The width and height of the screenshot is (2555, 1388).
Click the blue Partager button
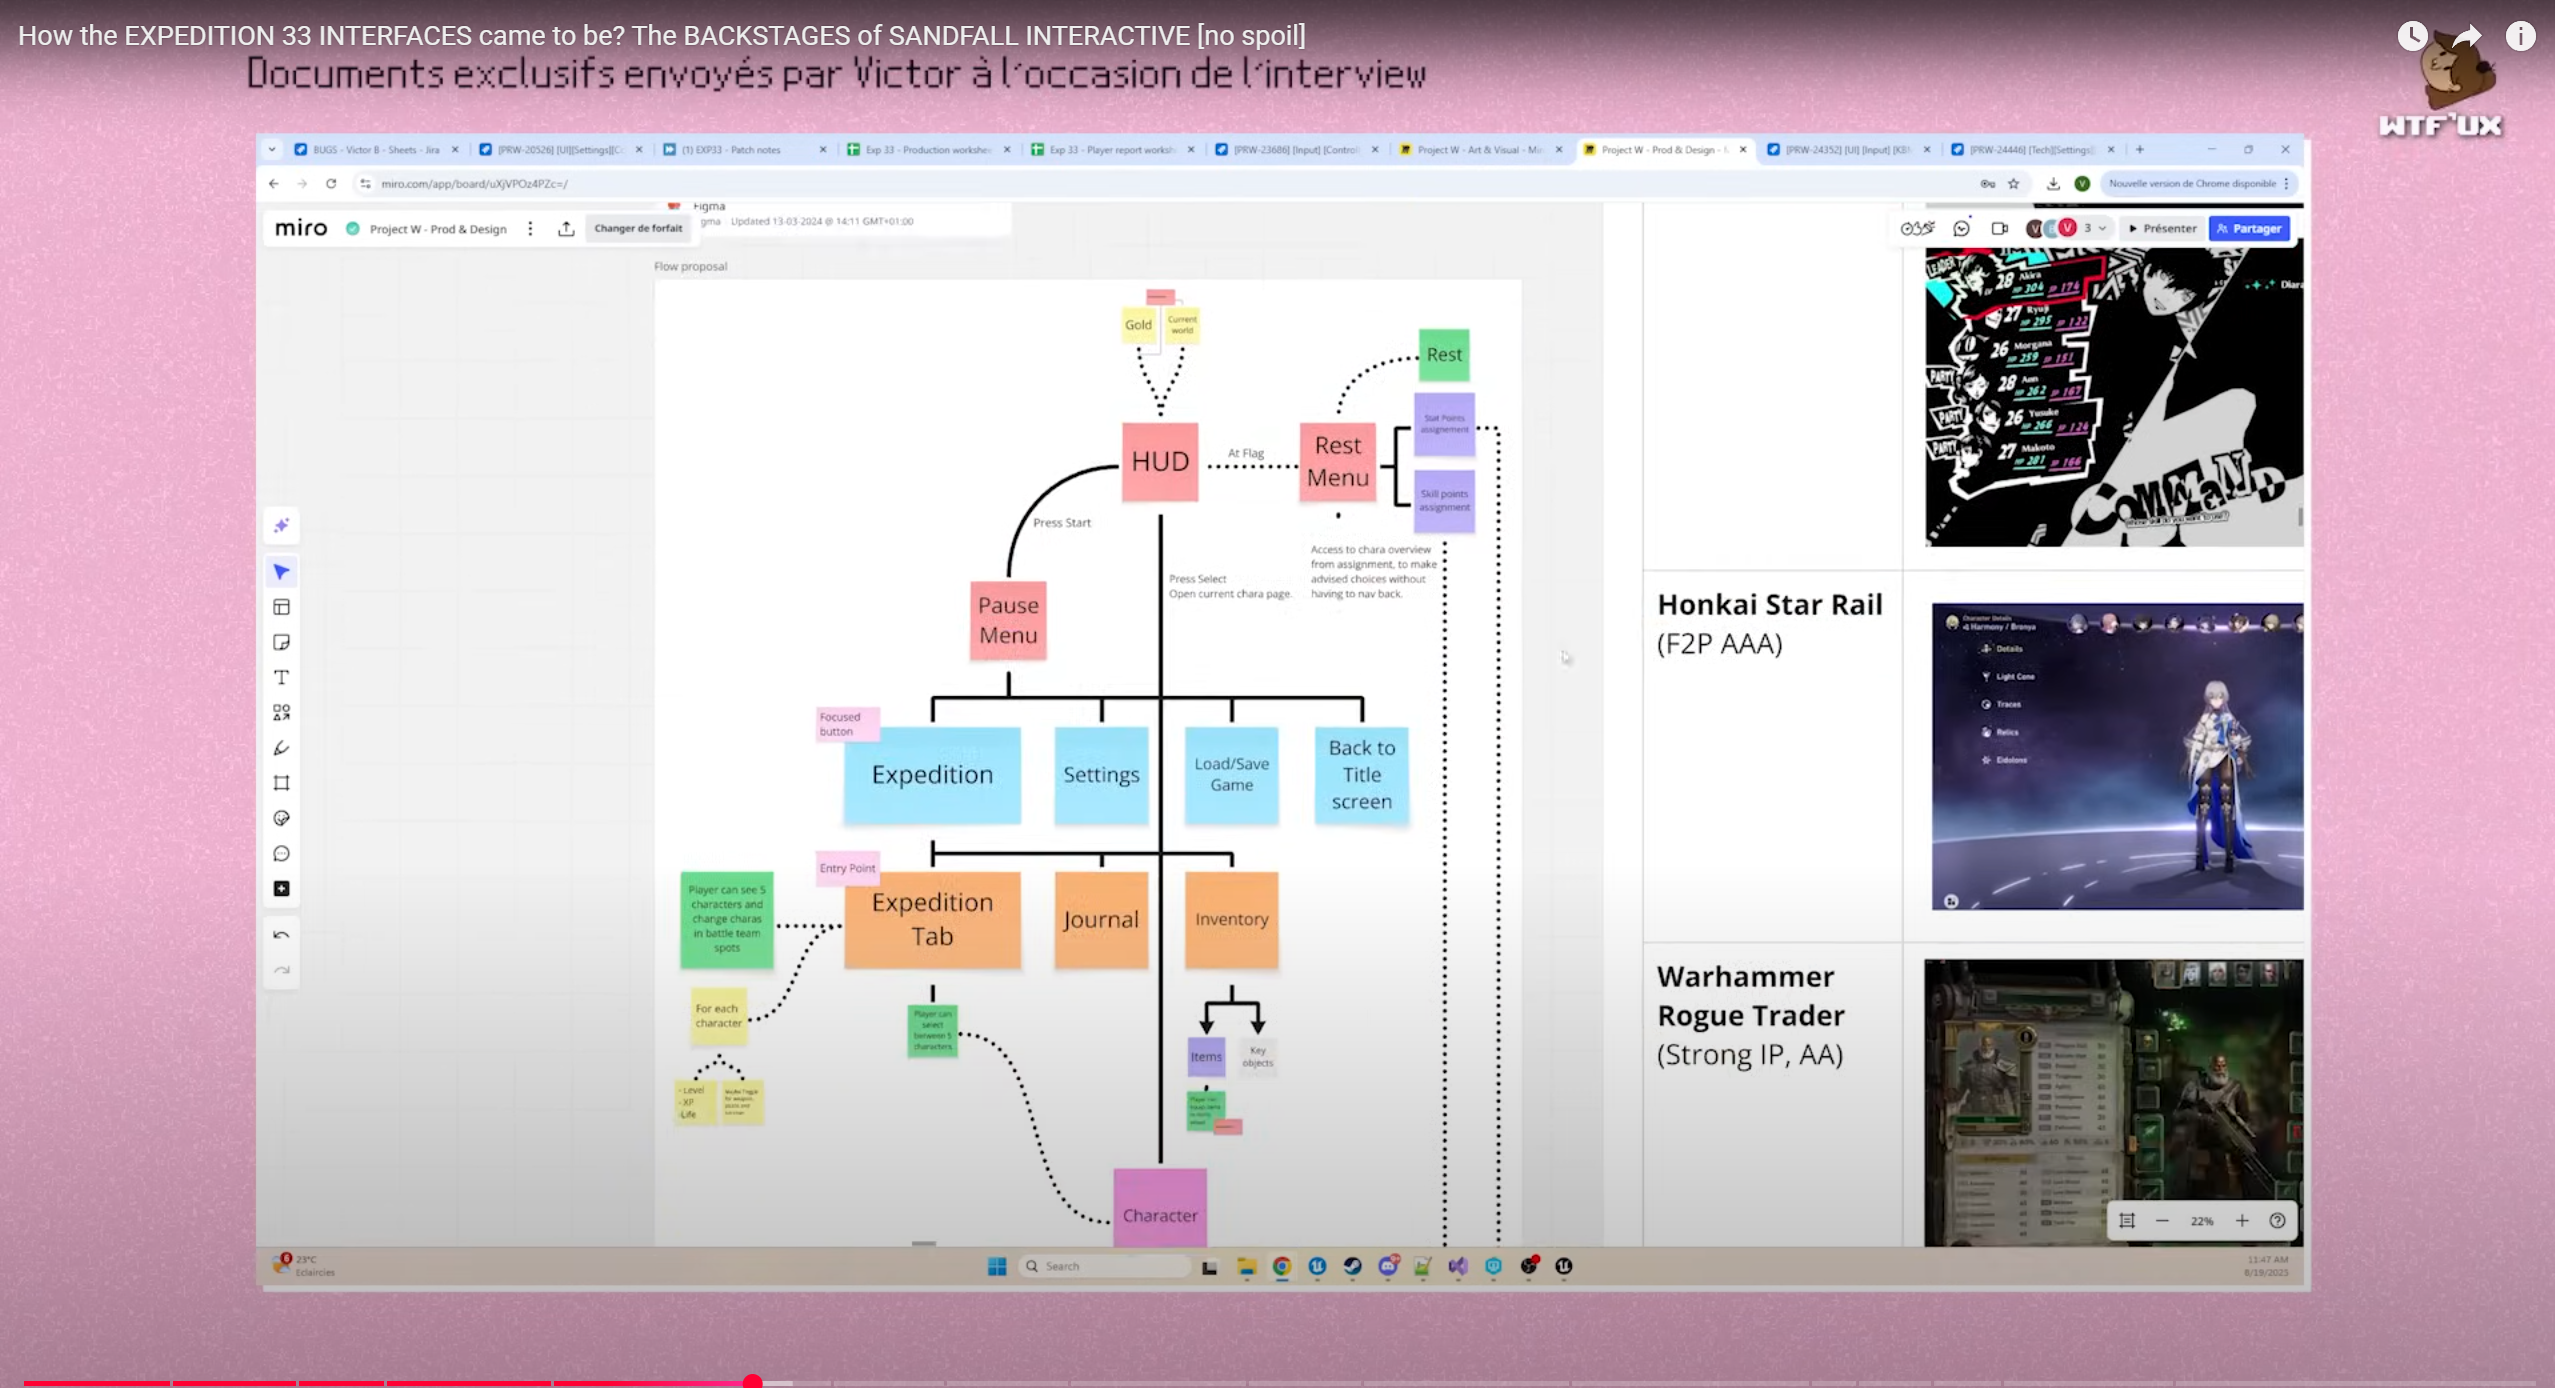pos(2249,228)
